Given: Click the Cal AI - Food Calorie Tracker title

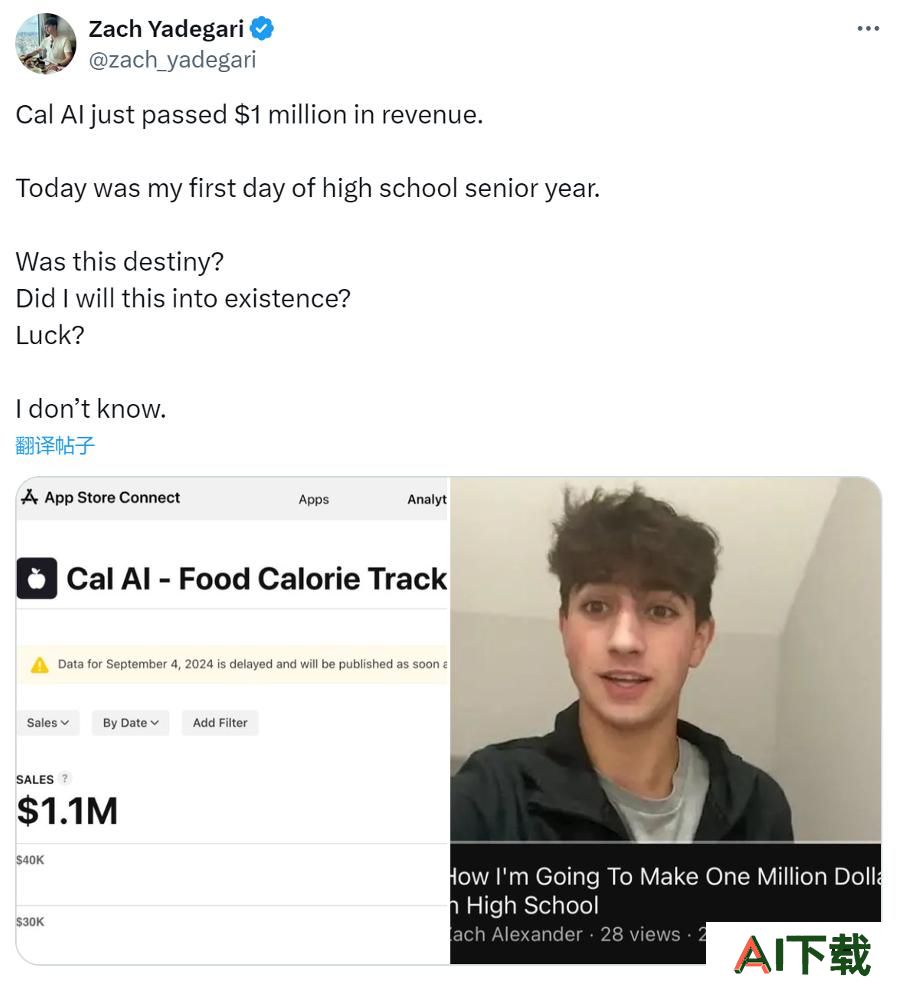Looking at the screenshot, I should (x=257, y=579).
